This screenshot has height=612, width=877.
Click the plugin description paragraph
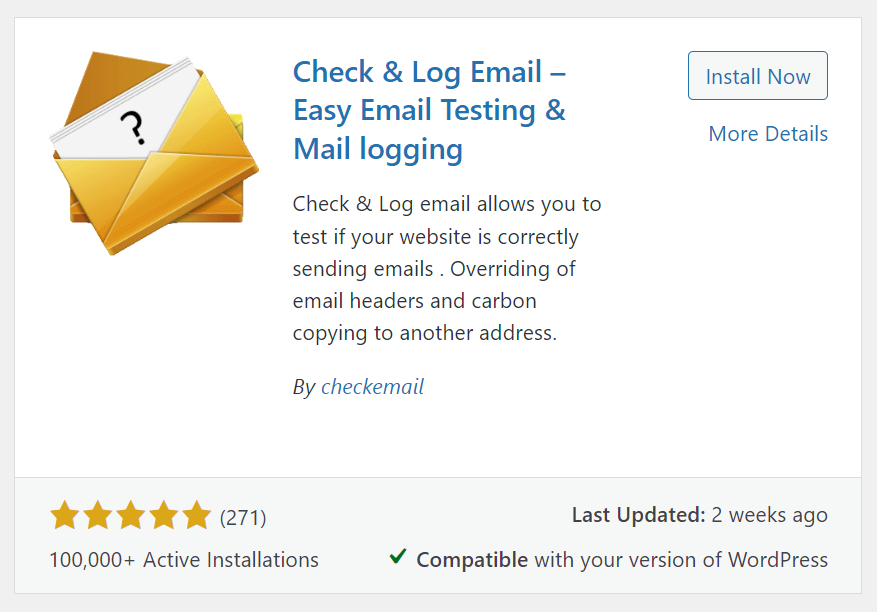pyautogui.click(x=447, y=268)
